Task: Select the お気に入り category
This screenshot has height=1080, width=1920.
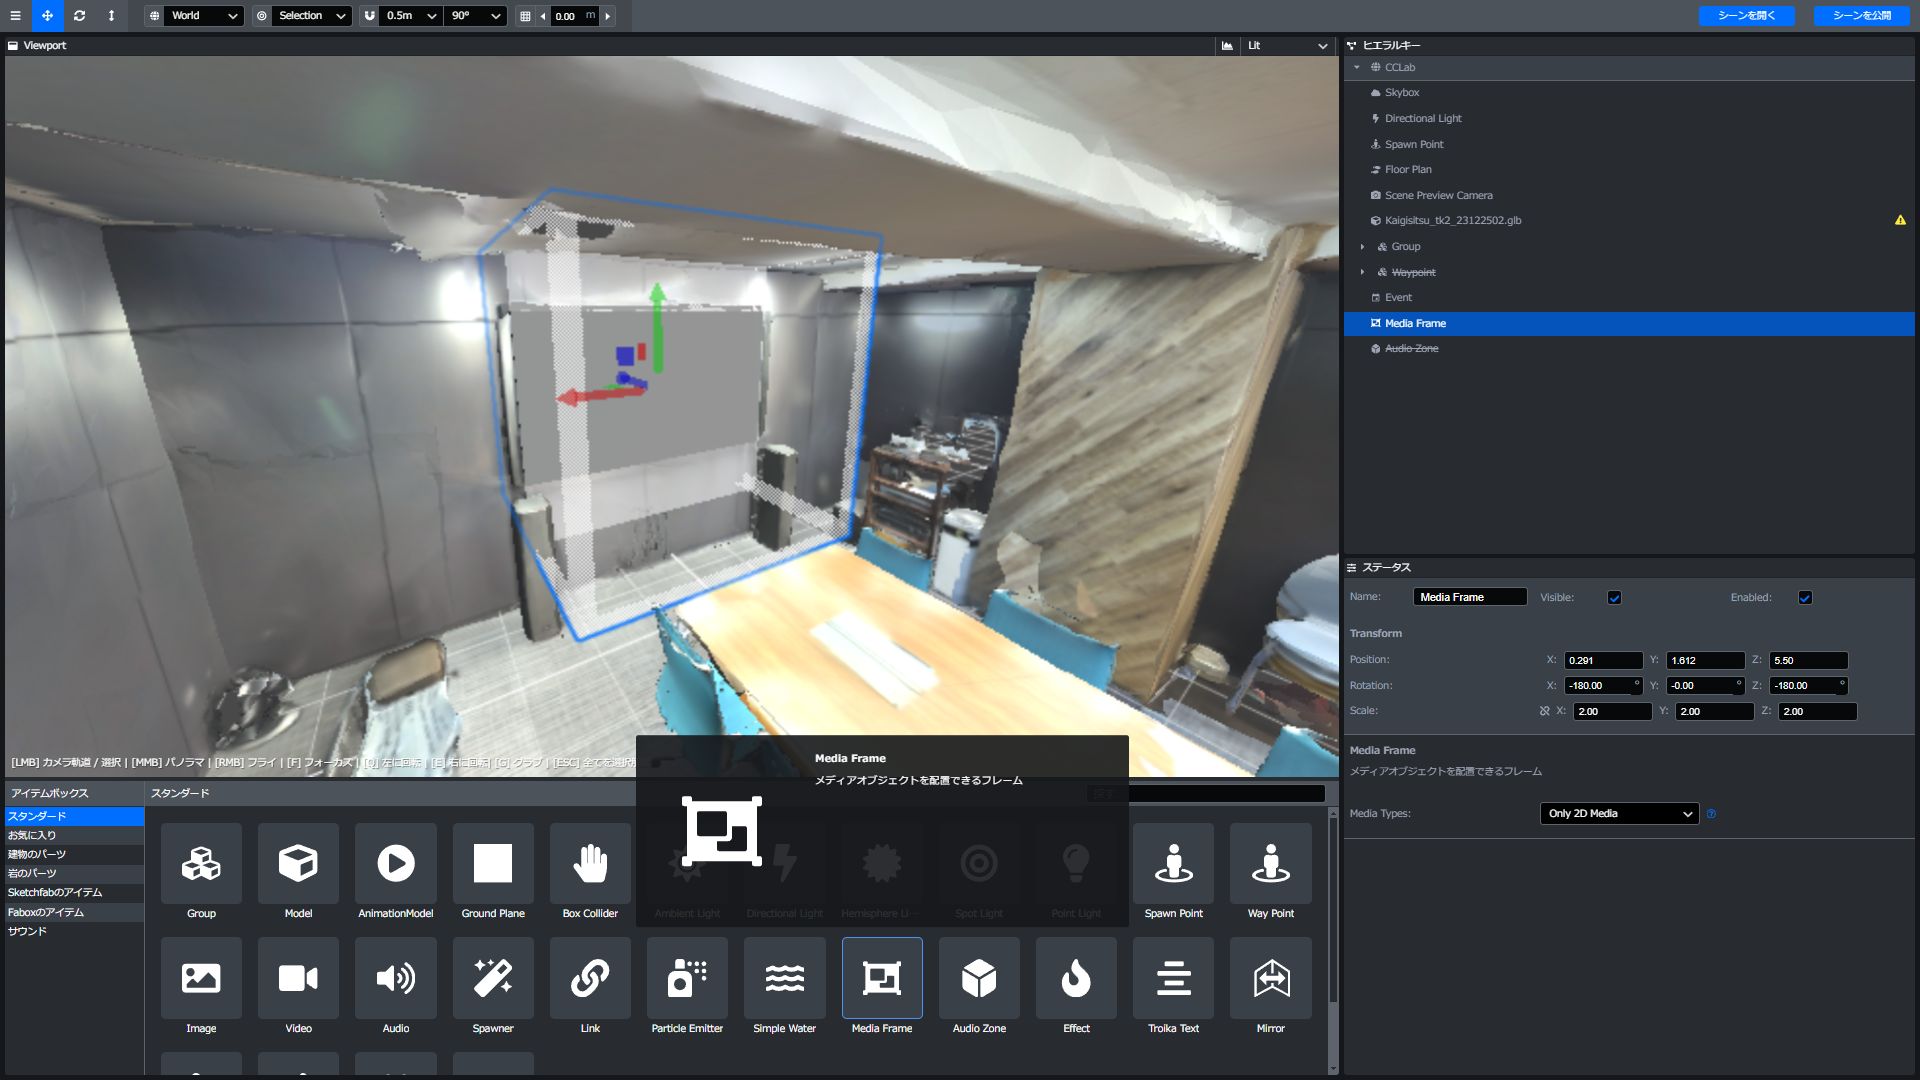Action: (x=74, y=836)
